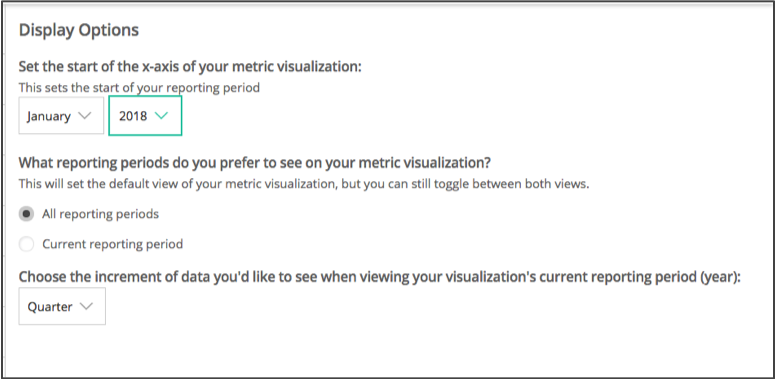Click the 2018 value in the year selector
This screenshot has width=775, height=379.
pos(133,116)
